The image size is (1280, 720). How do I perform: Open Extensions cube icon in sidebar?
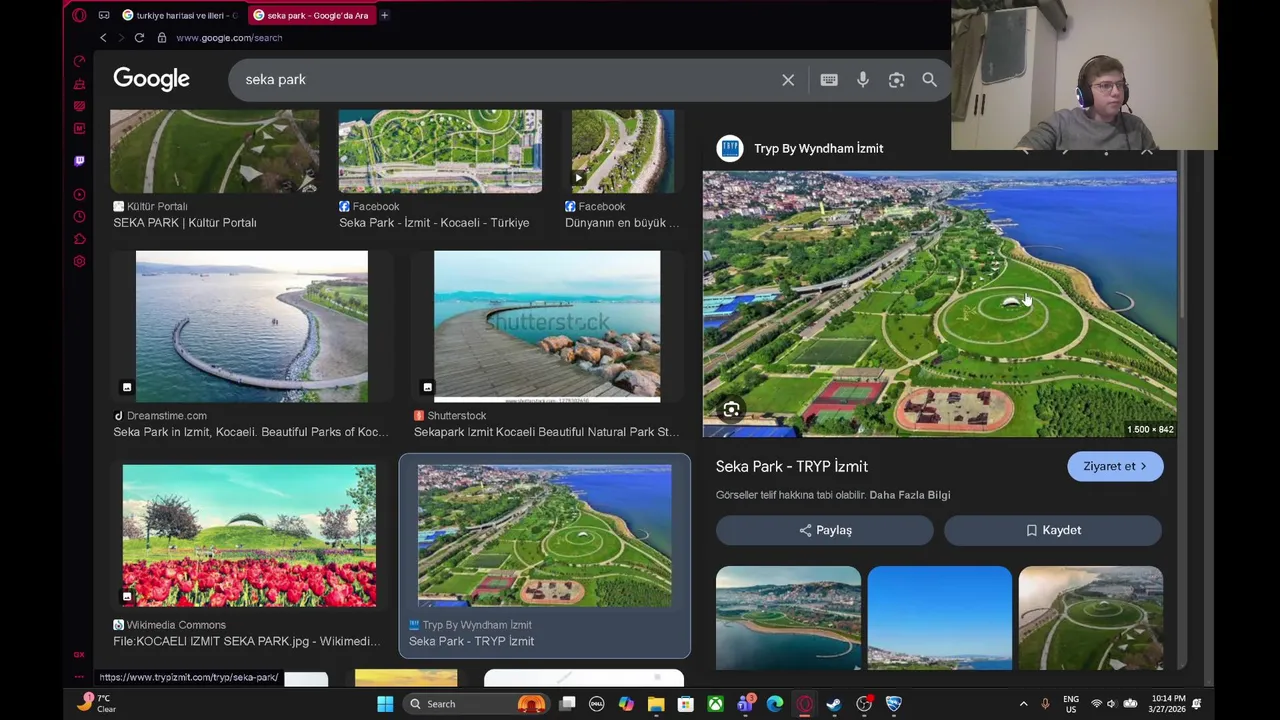pos(80,239)
